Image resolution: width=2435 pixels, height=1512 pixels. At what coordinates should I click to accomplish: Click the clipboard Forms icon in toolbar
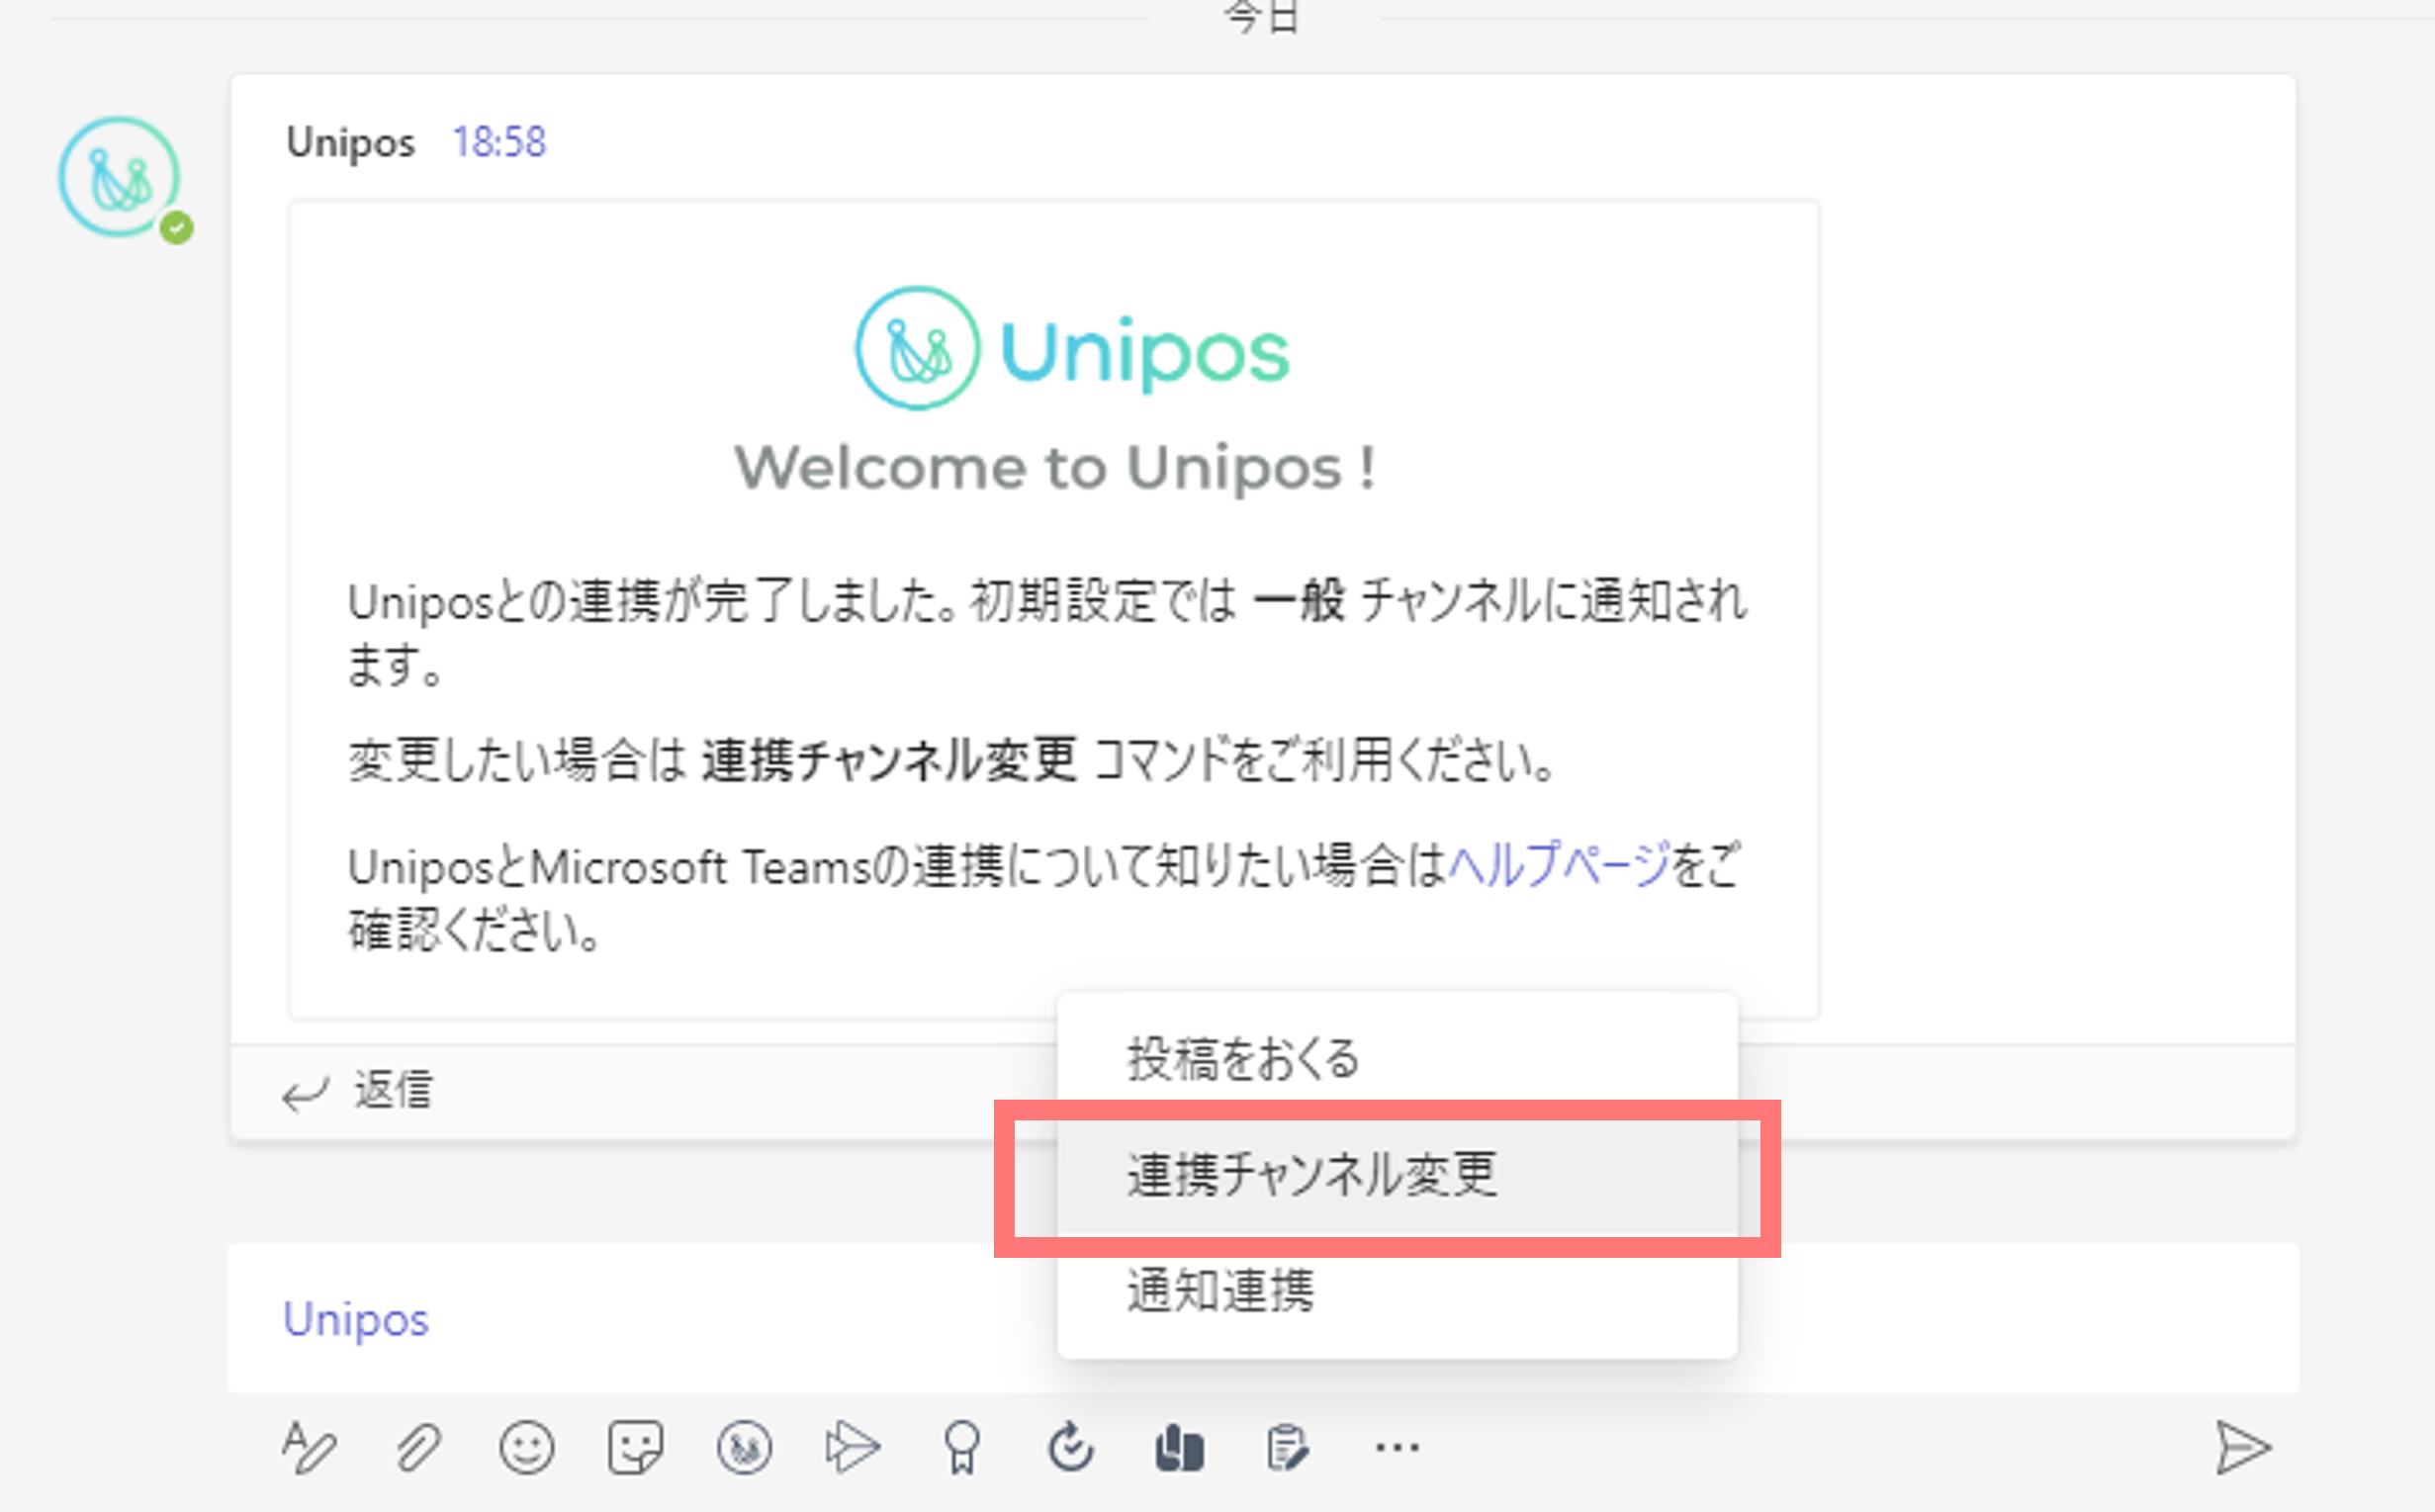point(1287,1447)
